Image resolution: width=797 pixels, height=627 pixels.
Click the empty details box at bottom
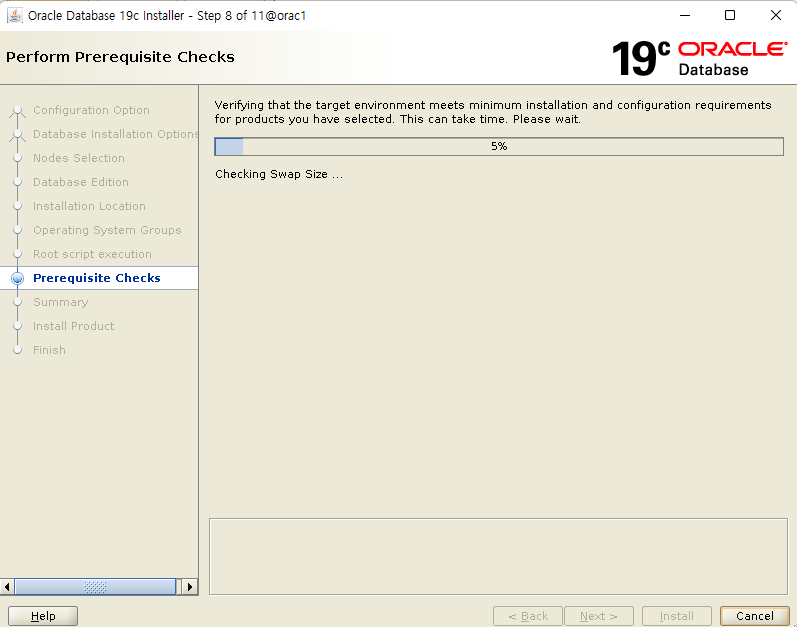498,556
